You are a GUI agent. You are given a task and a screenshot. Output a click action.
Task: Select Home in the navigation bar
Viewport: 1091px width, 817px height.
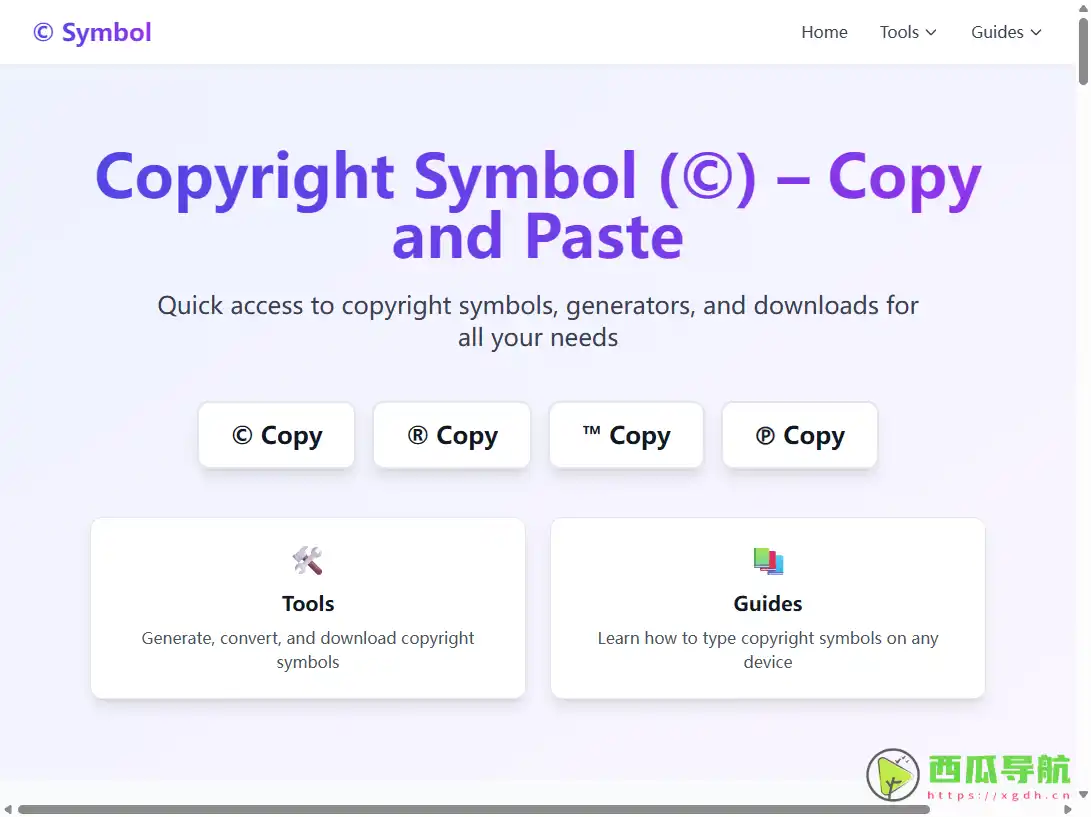[824, 32]
